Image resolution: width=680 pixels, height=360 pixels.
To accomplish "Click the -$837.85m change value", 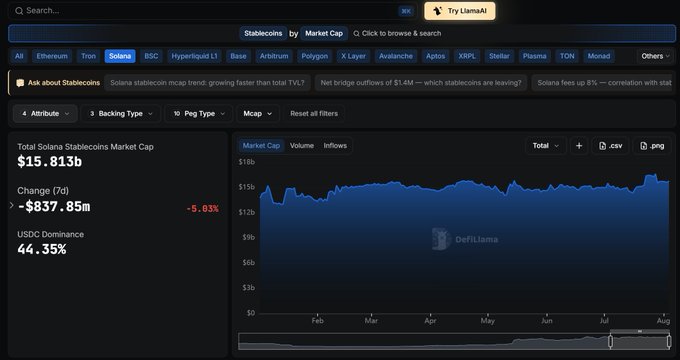I will 54,206.
